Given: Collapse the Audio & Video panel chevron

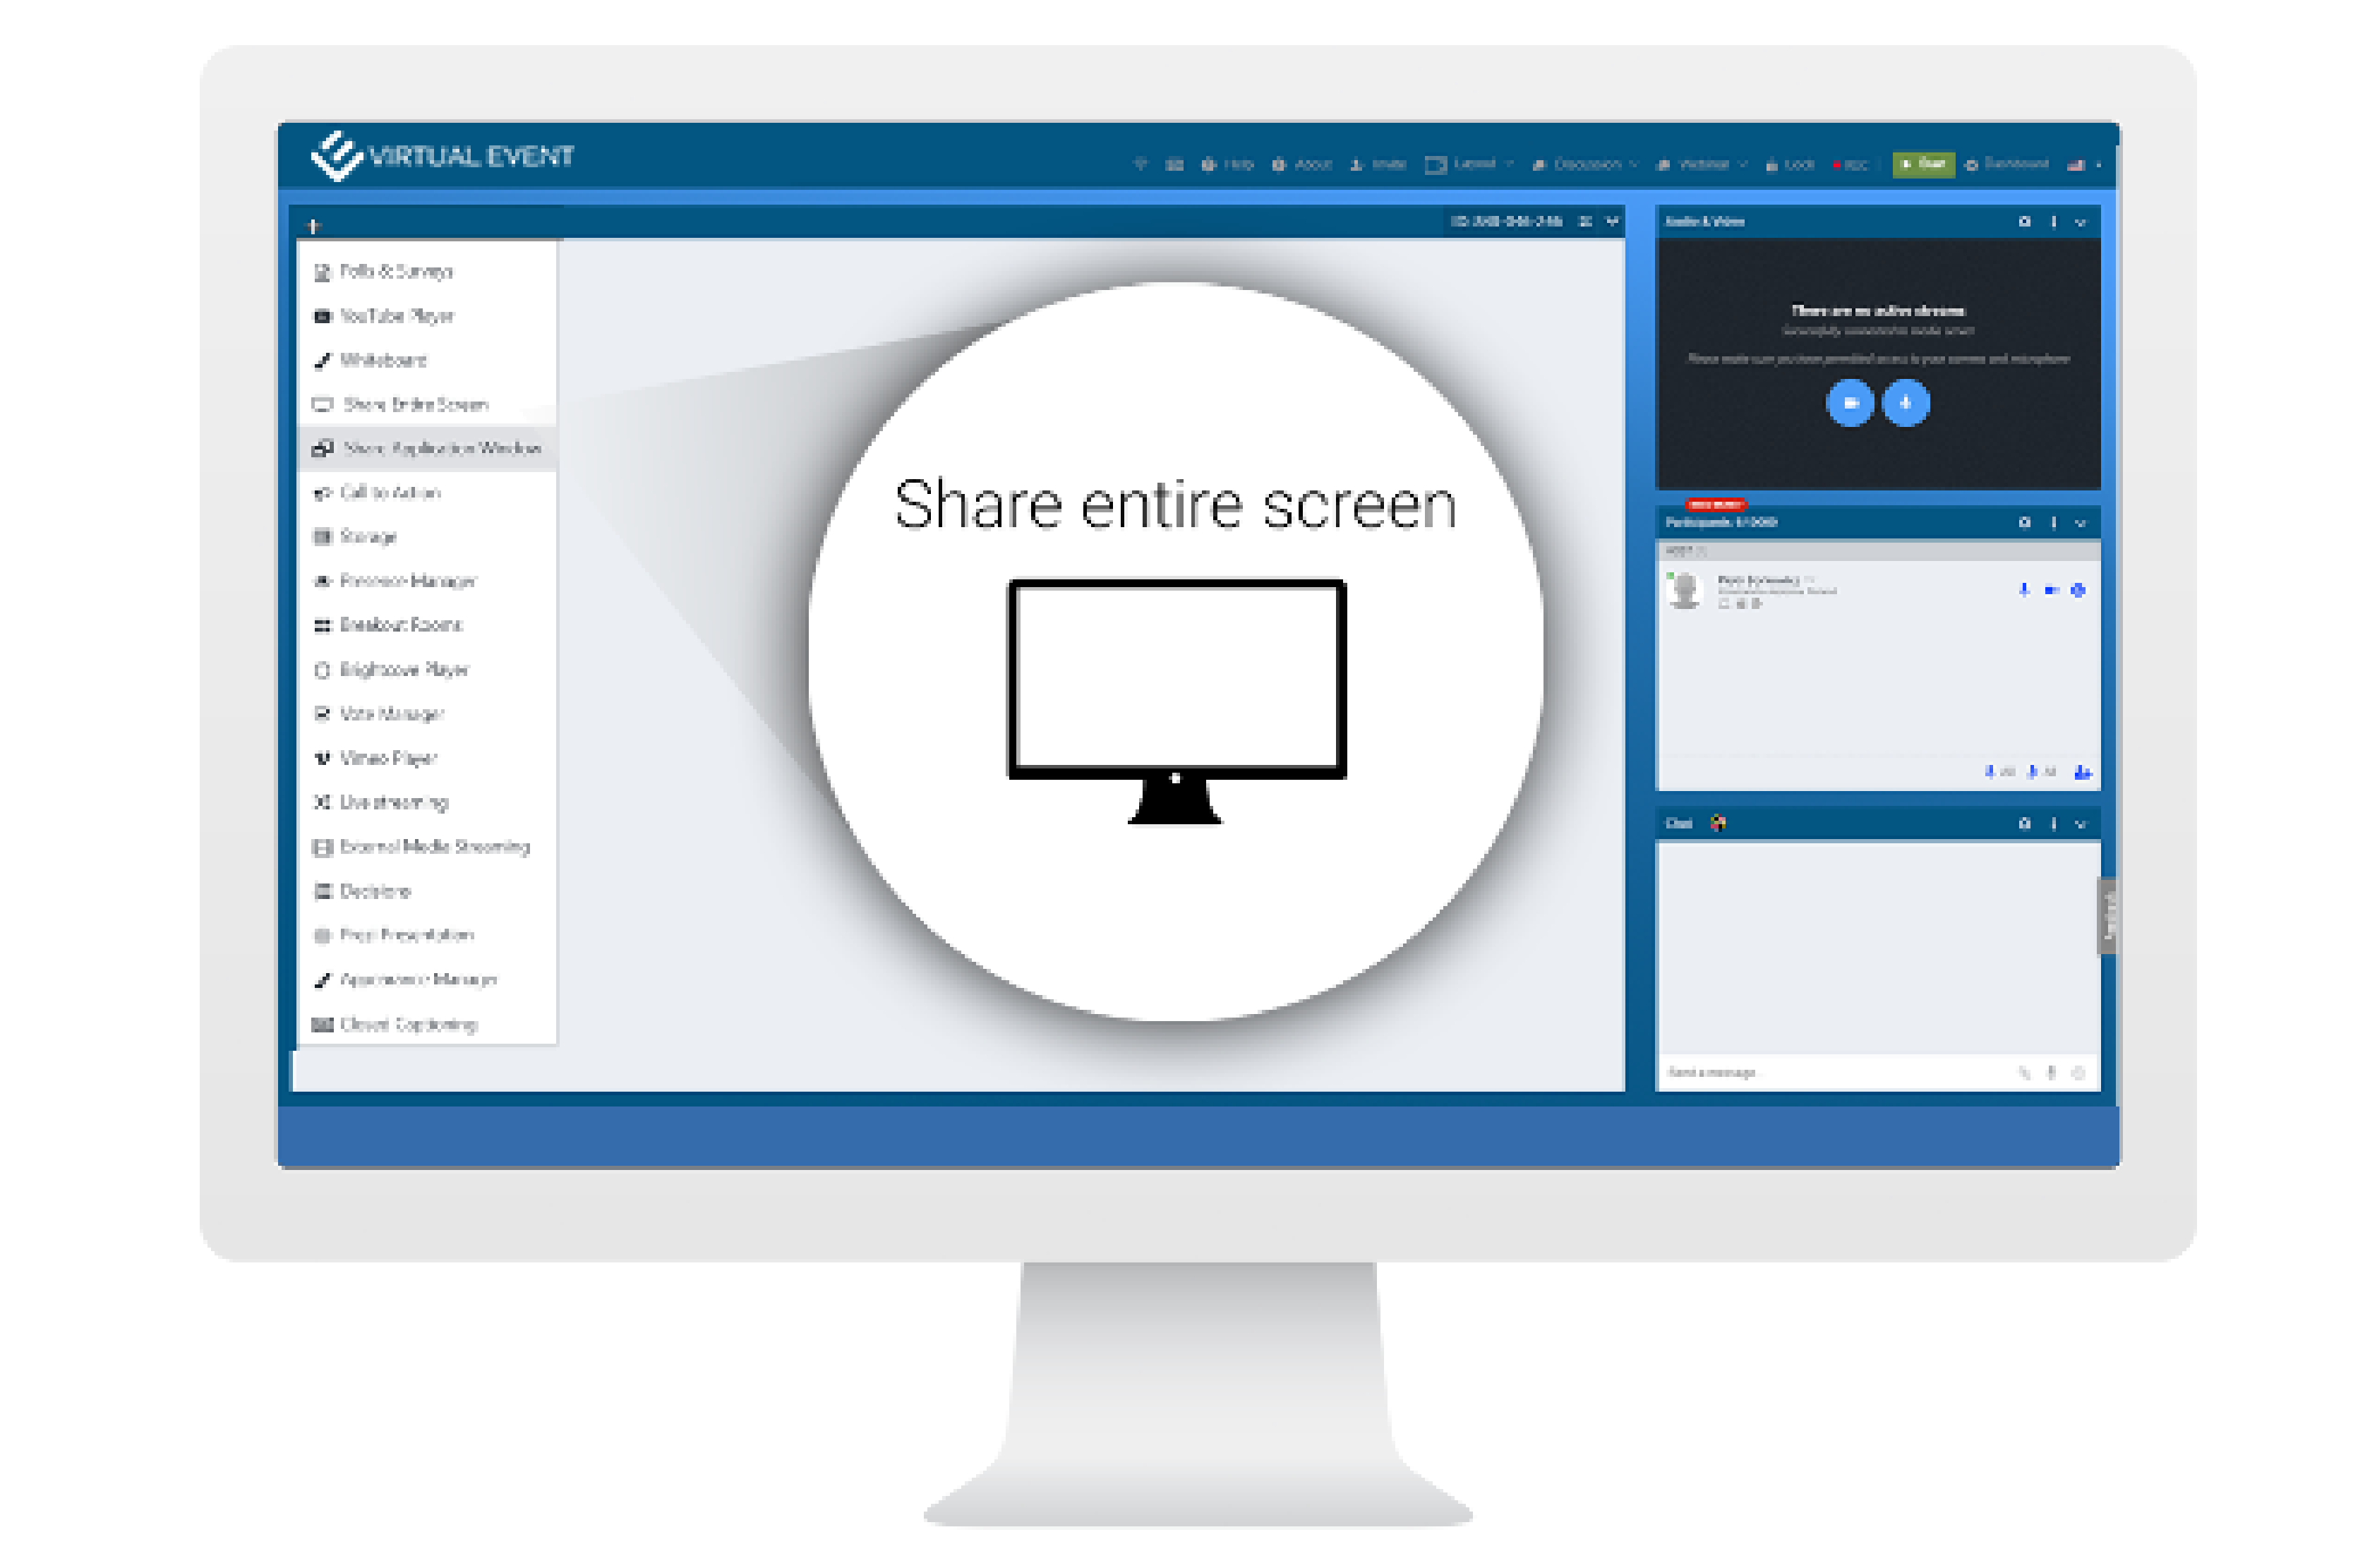Looking at the screenshot, I should click(x=2080, y=222).
